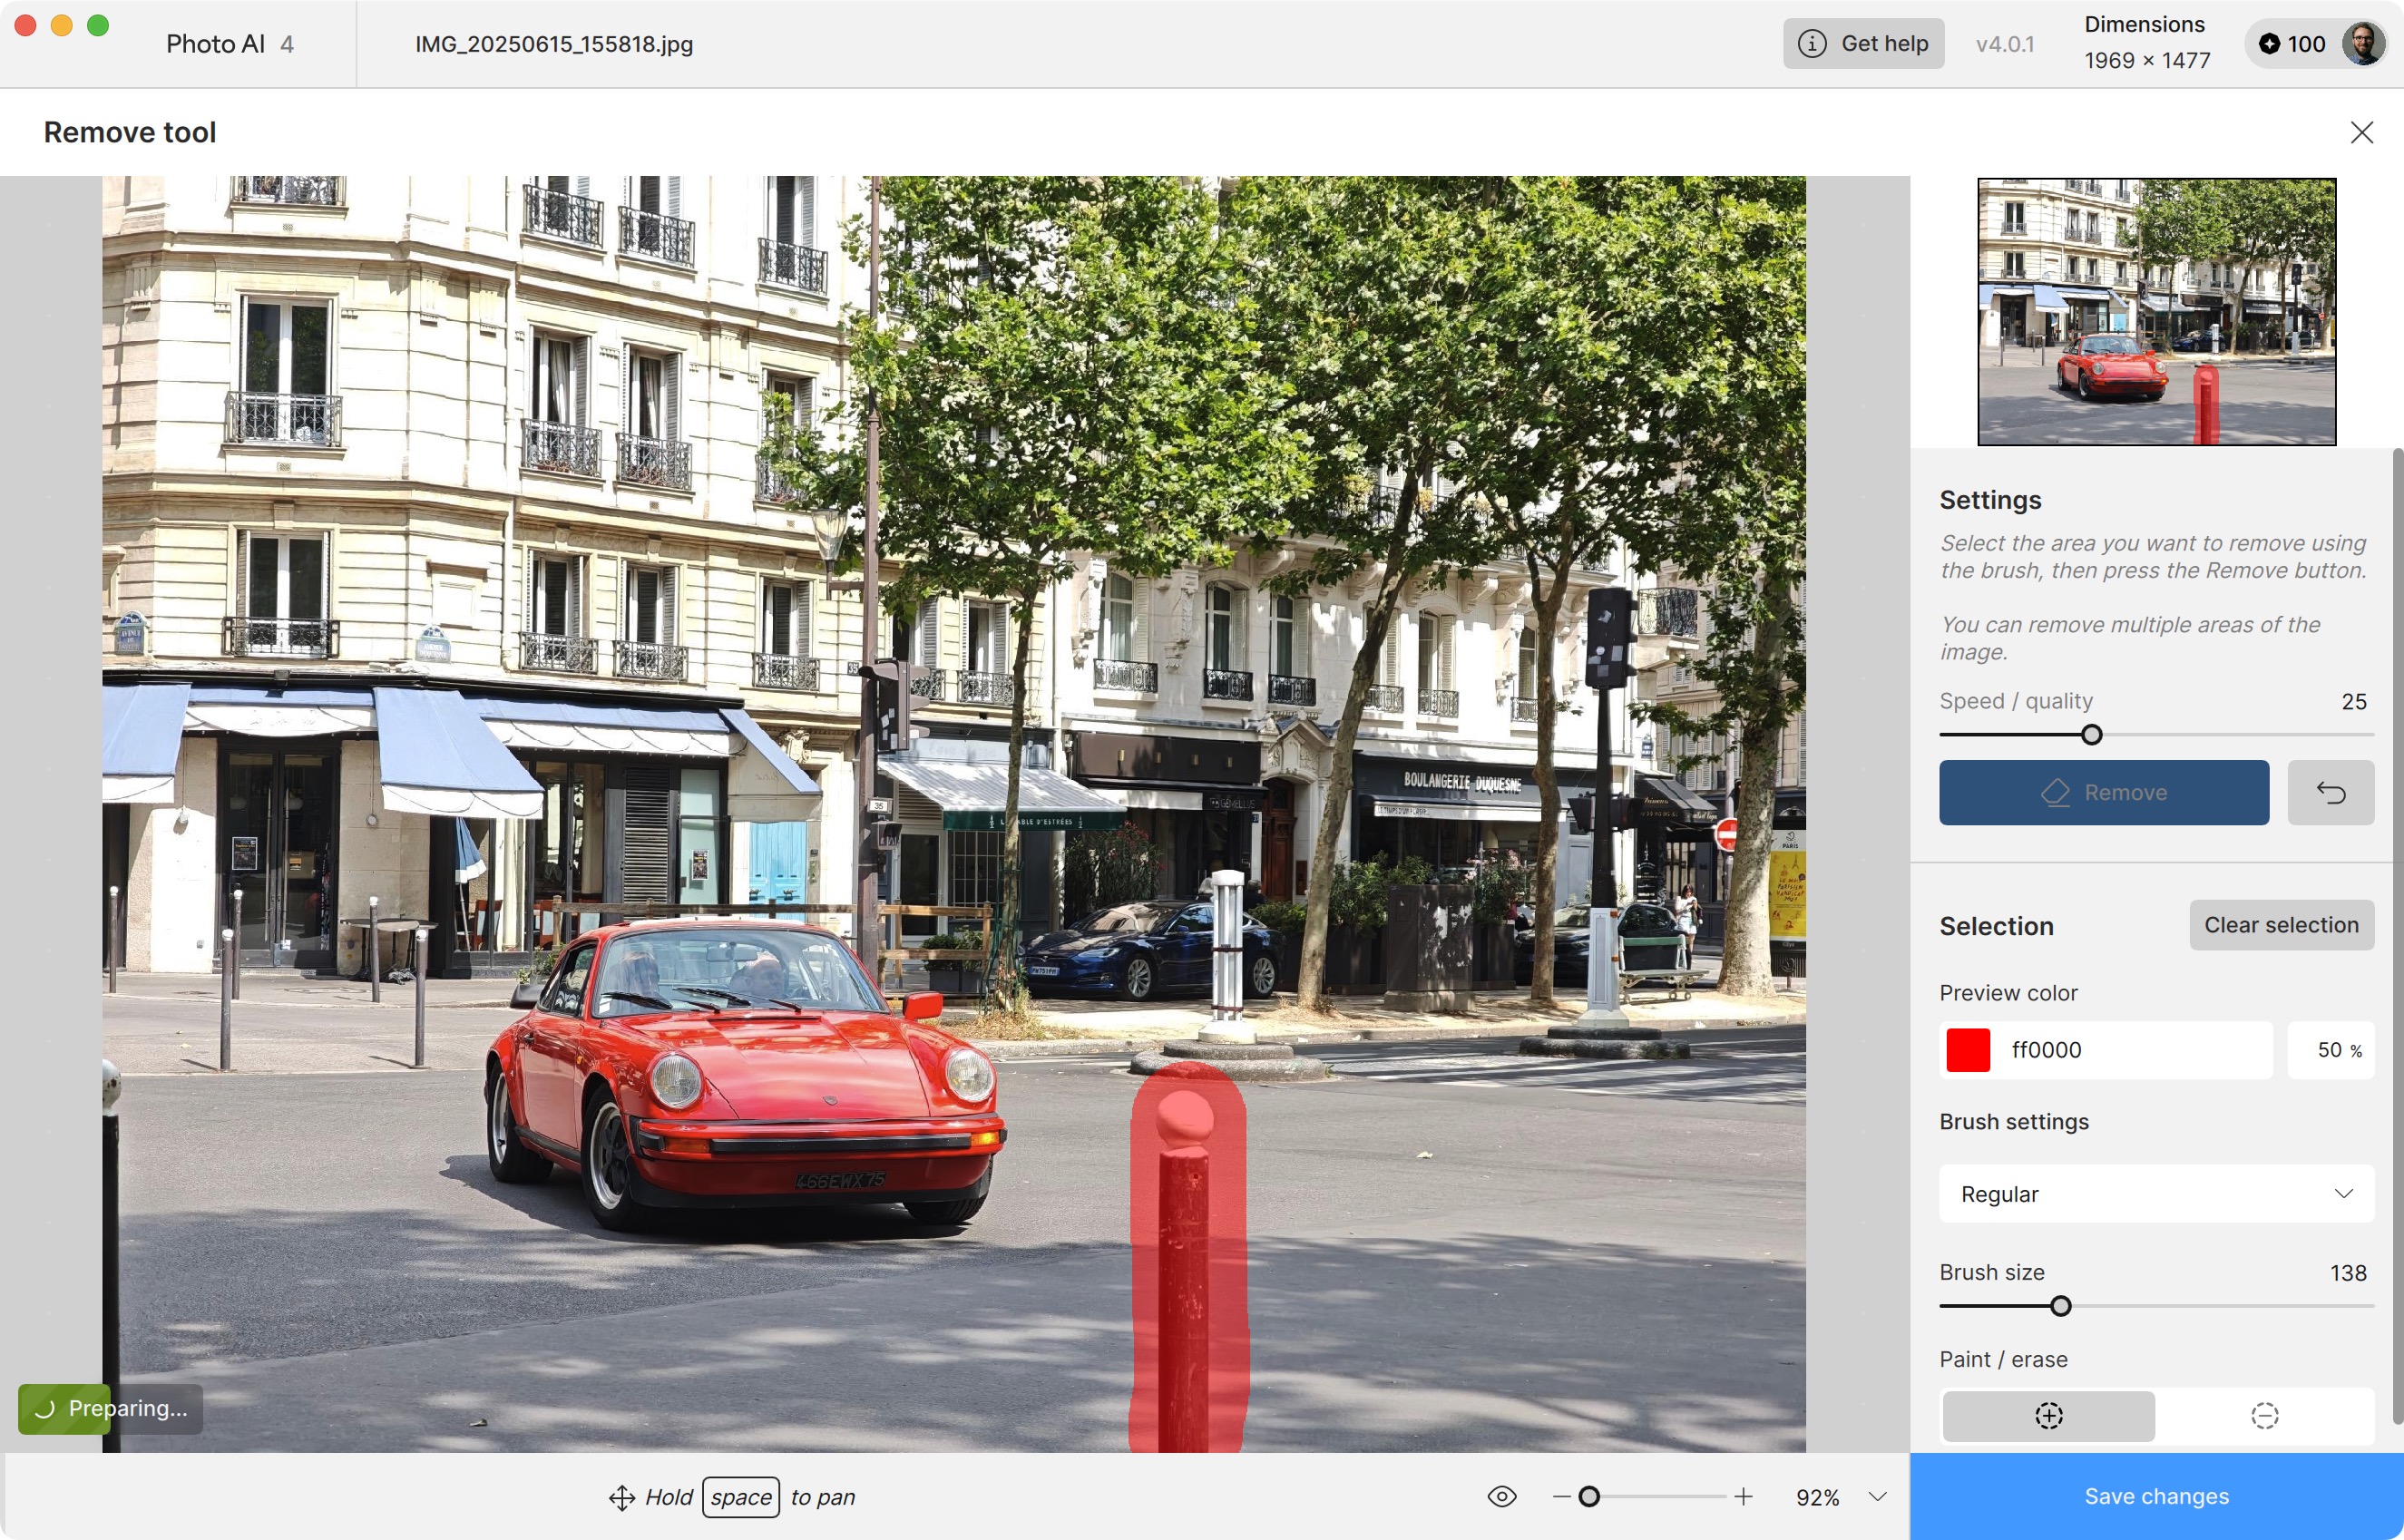Image resolution: width=2404 pixels, height=1540 pixels.
Task: Switch to the erase brush mode icon
Action: coord(2264,1415)
